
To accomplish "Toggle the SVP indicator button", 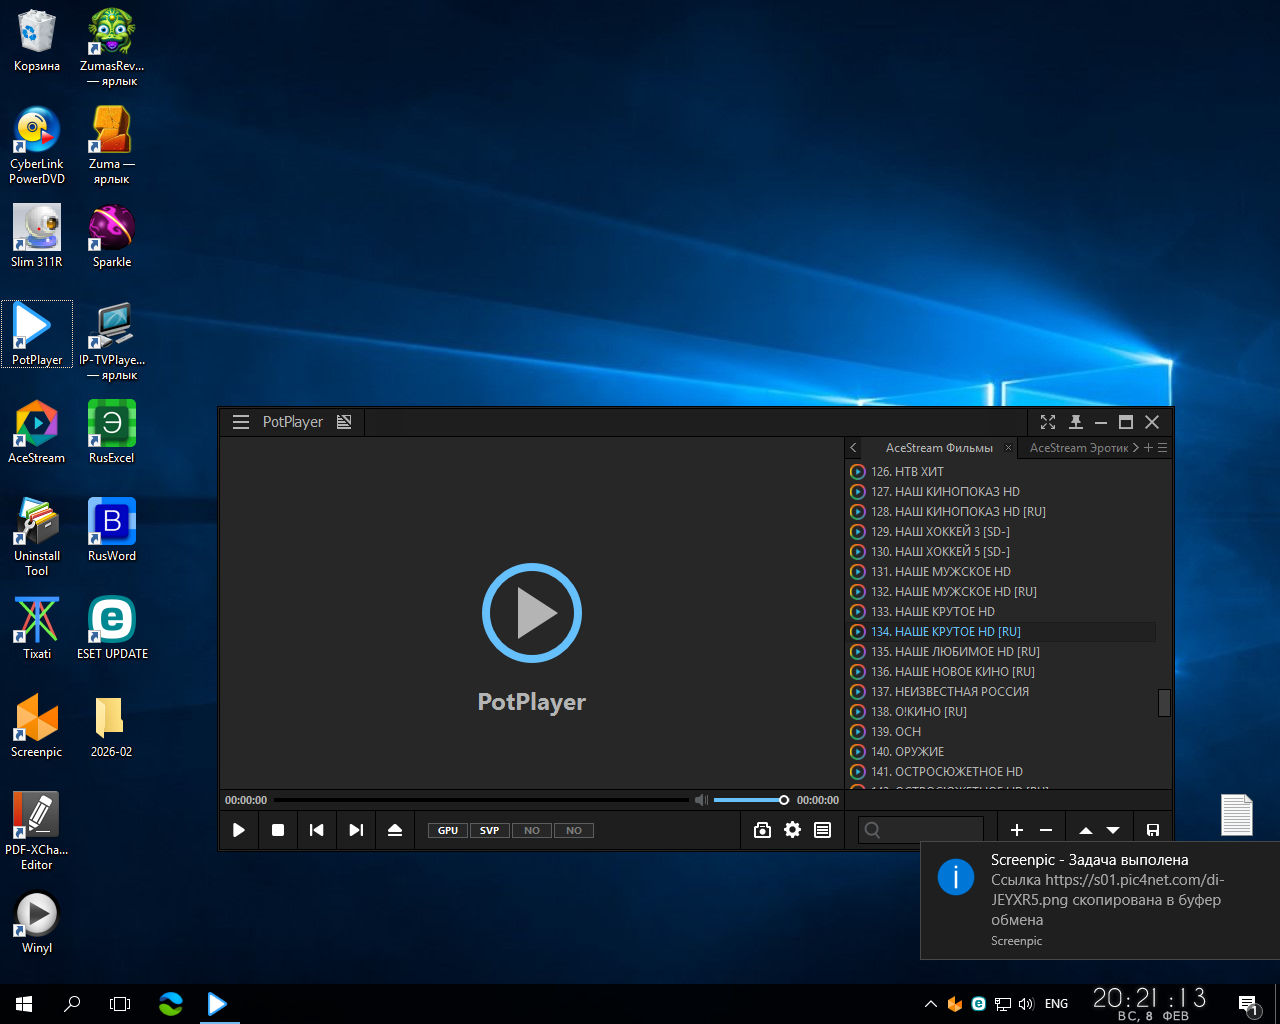I will tap(489, 830).
